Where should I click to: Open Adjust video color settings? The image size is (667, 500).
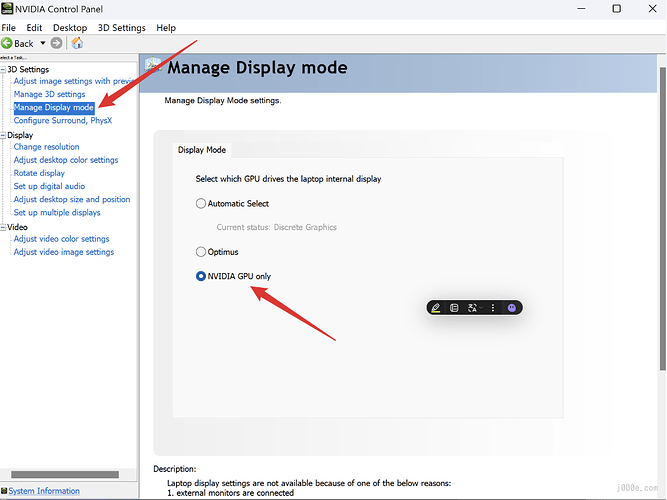(62, 239)
